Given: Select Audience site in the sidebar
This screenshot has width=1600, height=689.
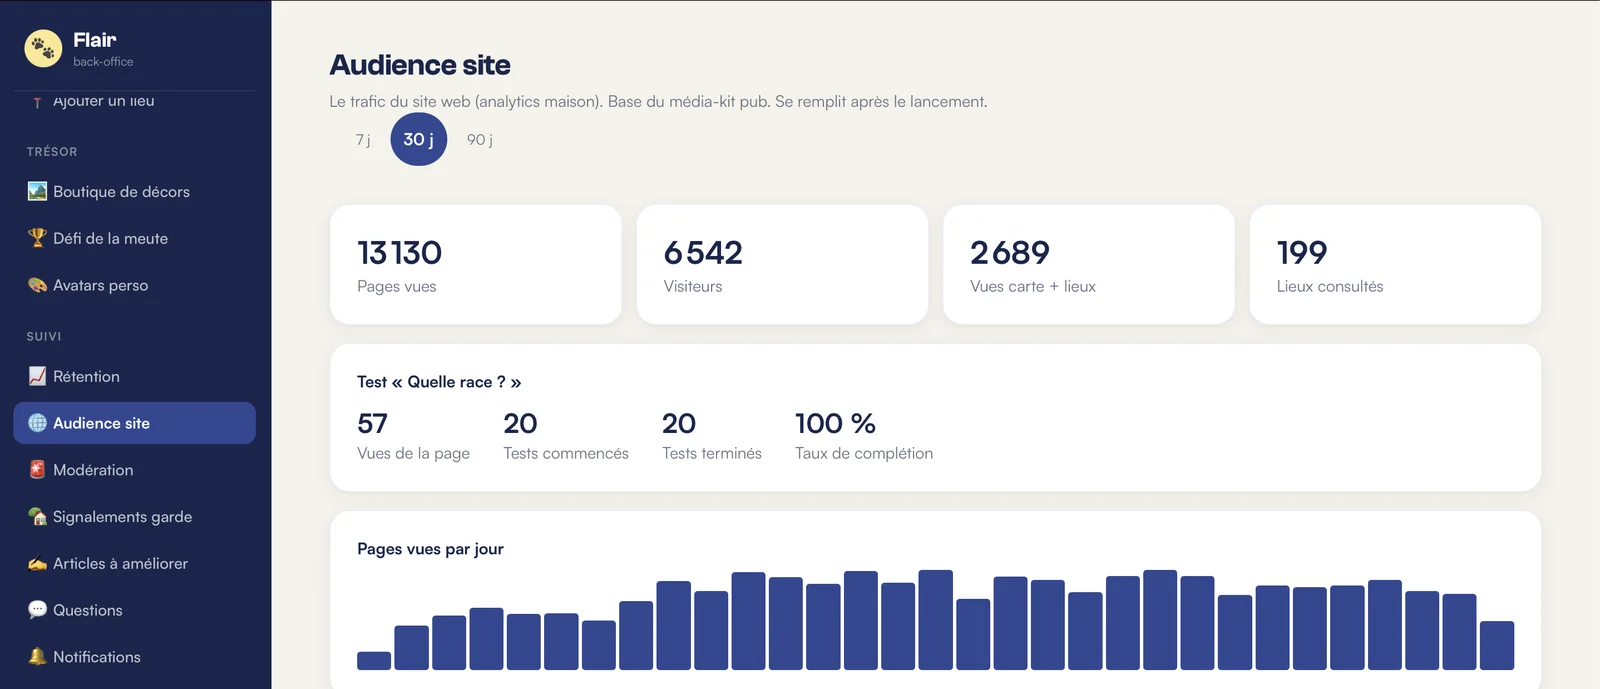Looking at the screenshot, I should [x=134, y=423].
